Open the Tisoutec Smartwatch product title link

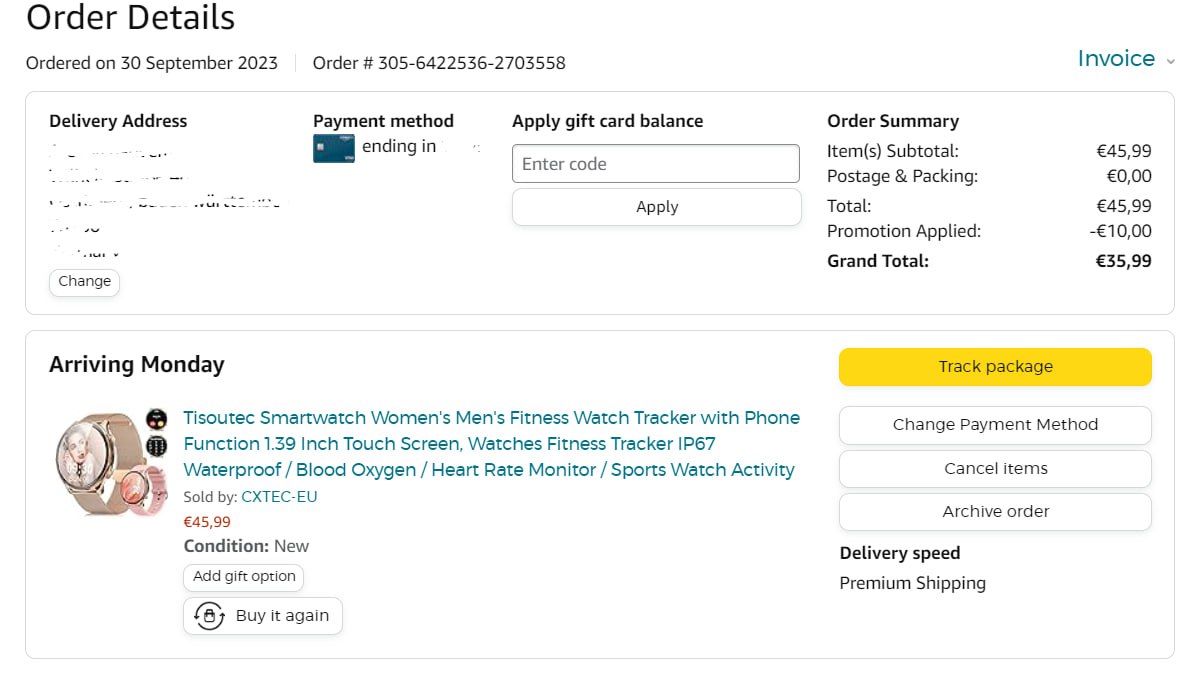click(x=490, y=443)
